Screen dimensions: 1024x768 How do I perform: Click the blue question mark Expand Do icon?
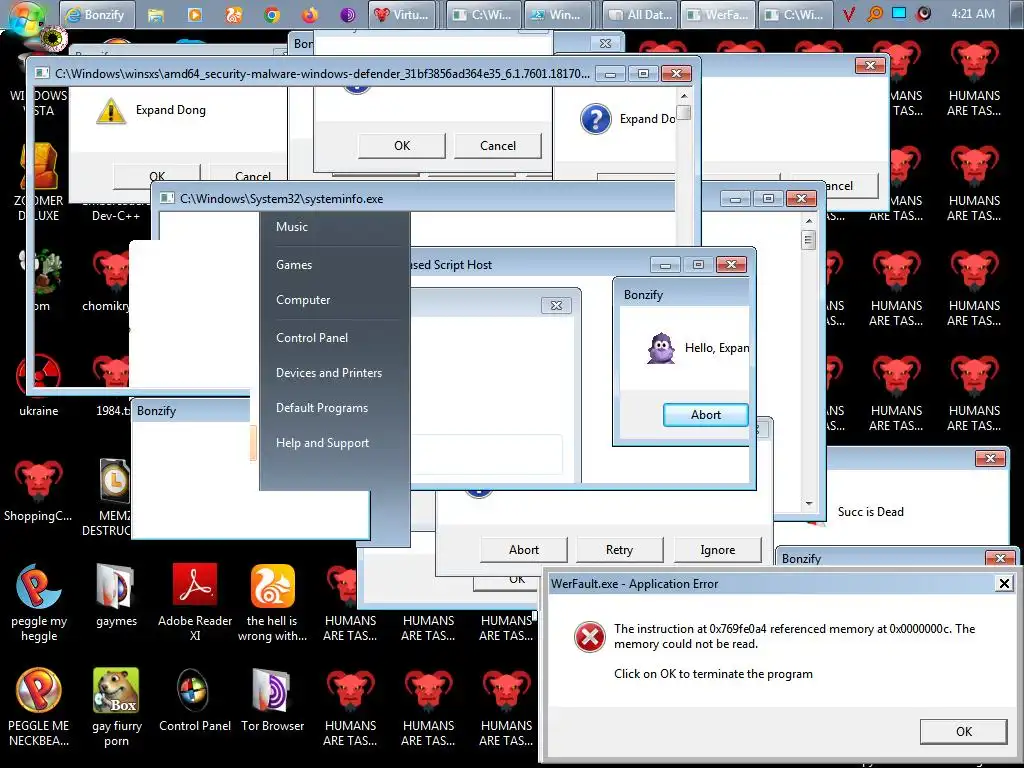click(596, 119)
